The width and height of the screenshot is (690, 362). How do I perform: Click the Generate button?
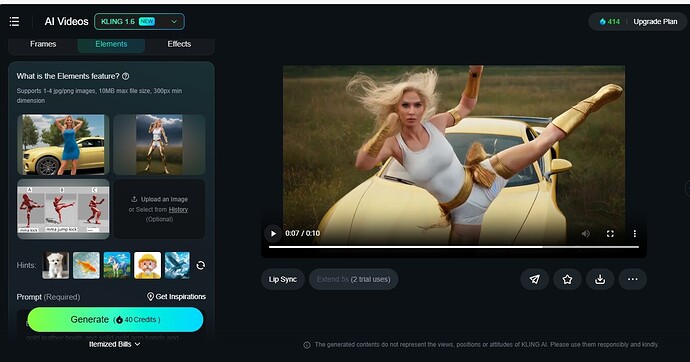pos(115,319)
